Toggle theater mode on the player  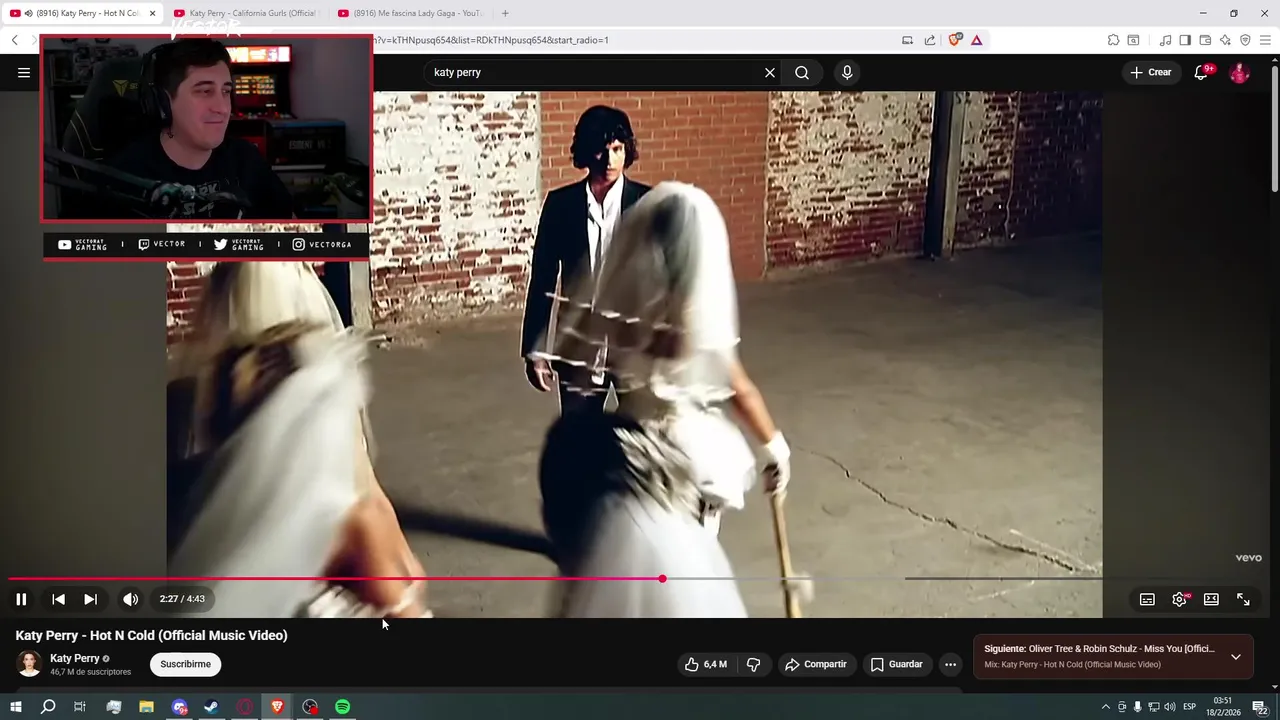(x=1211, y=599)
